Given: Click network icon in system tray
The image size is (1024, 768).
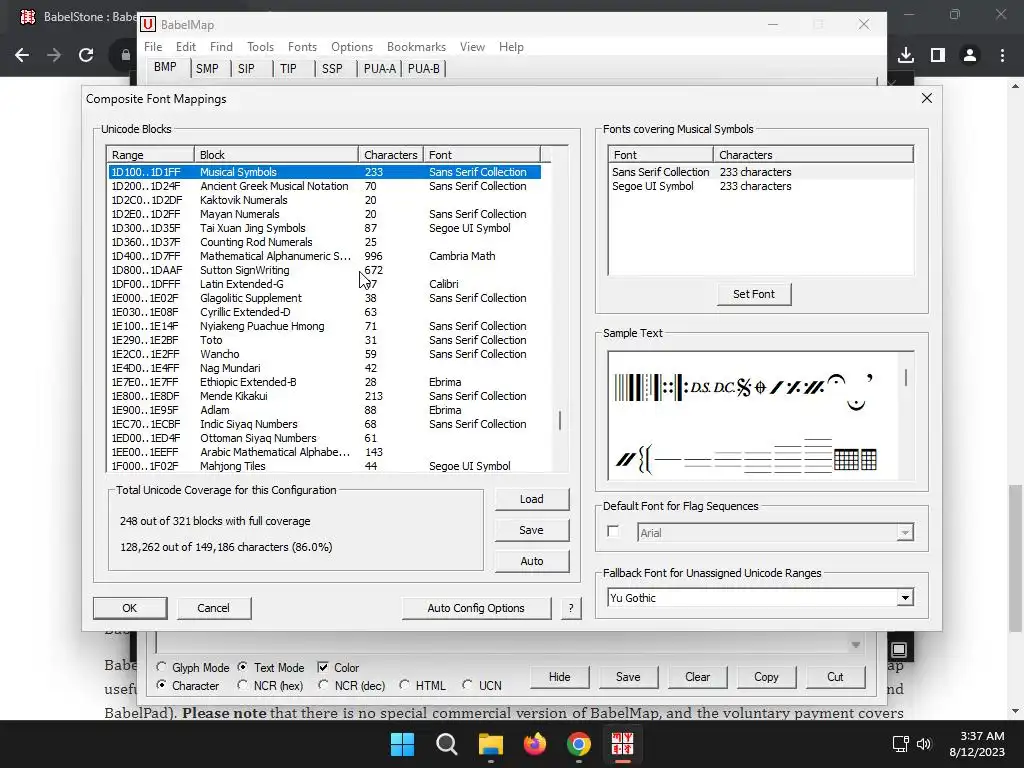Looking at the screenshot, I should pyautogui.click(x=901, y=744).
